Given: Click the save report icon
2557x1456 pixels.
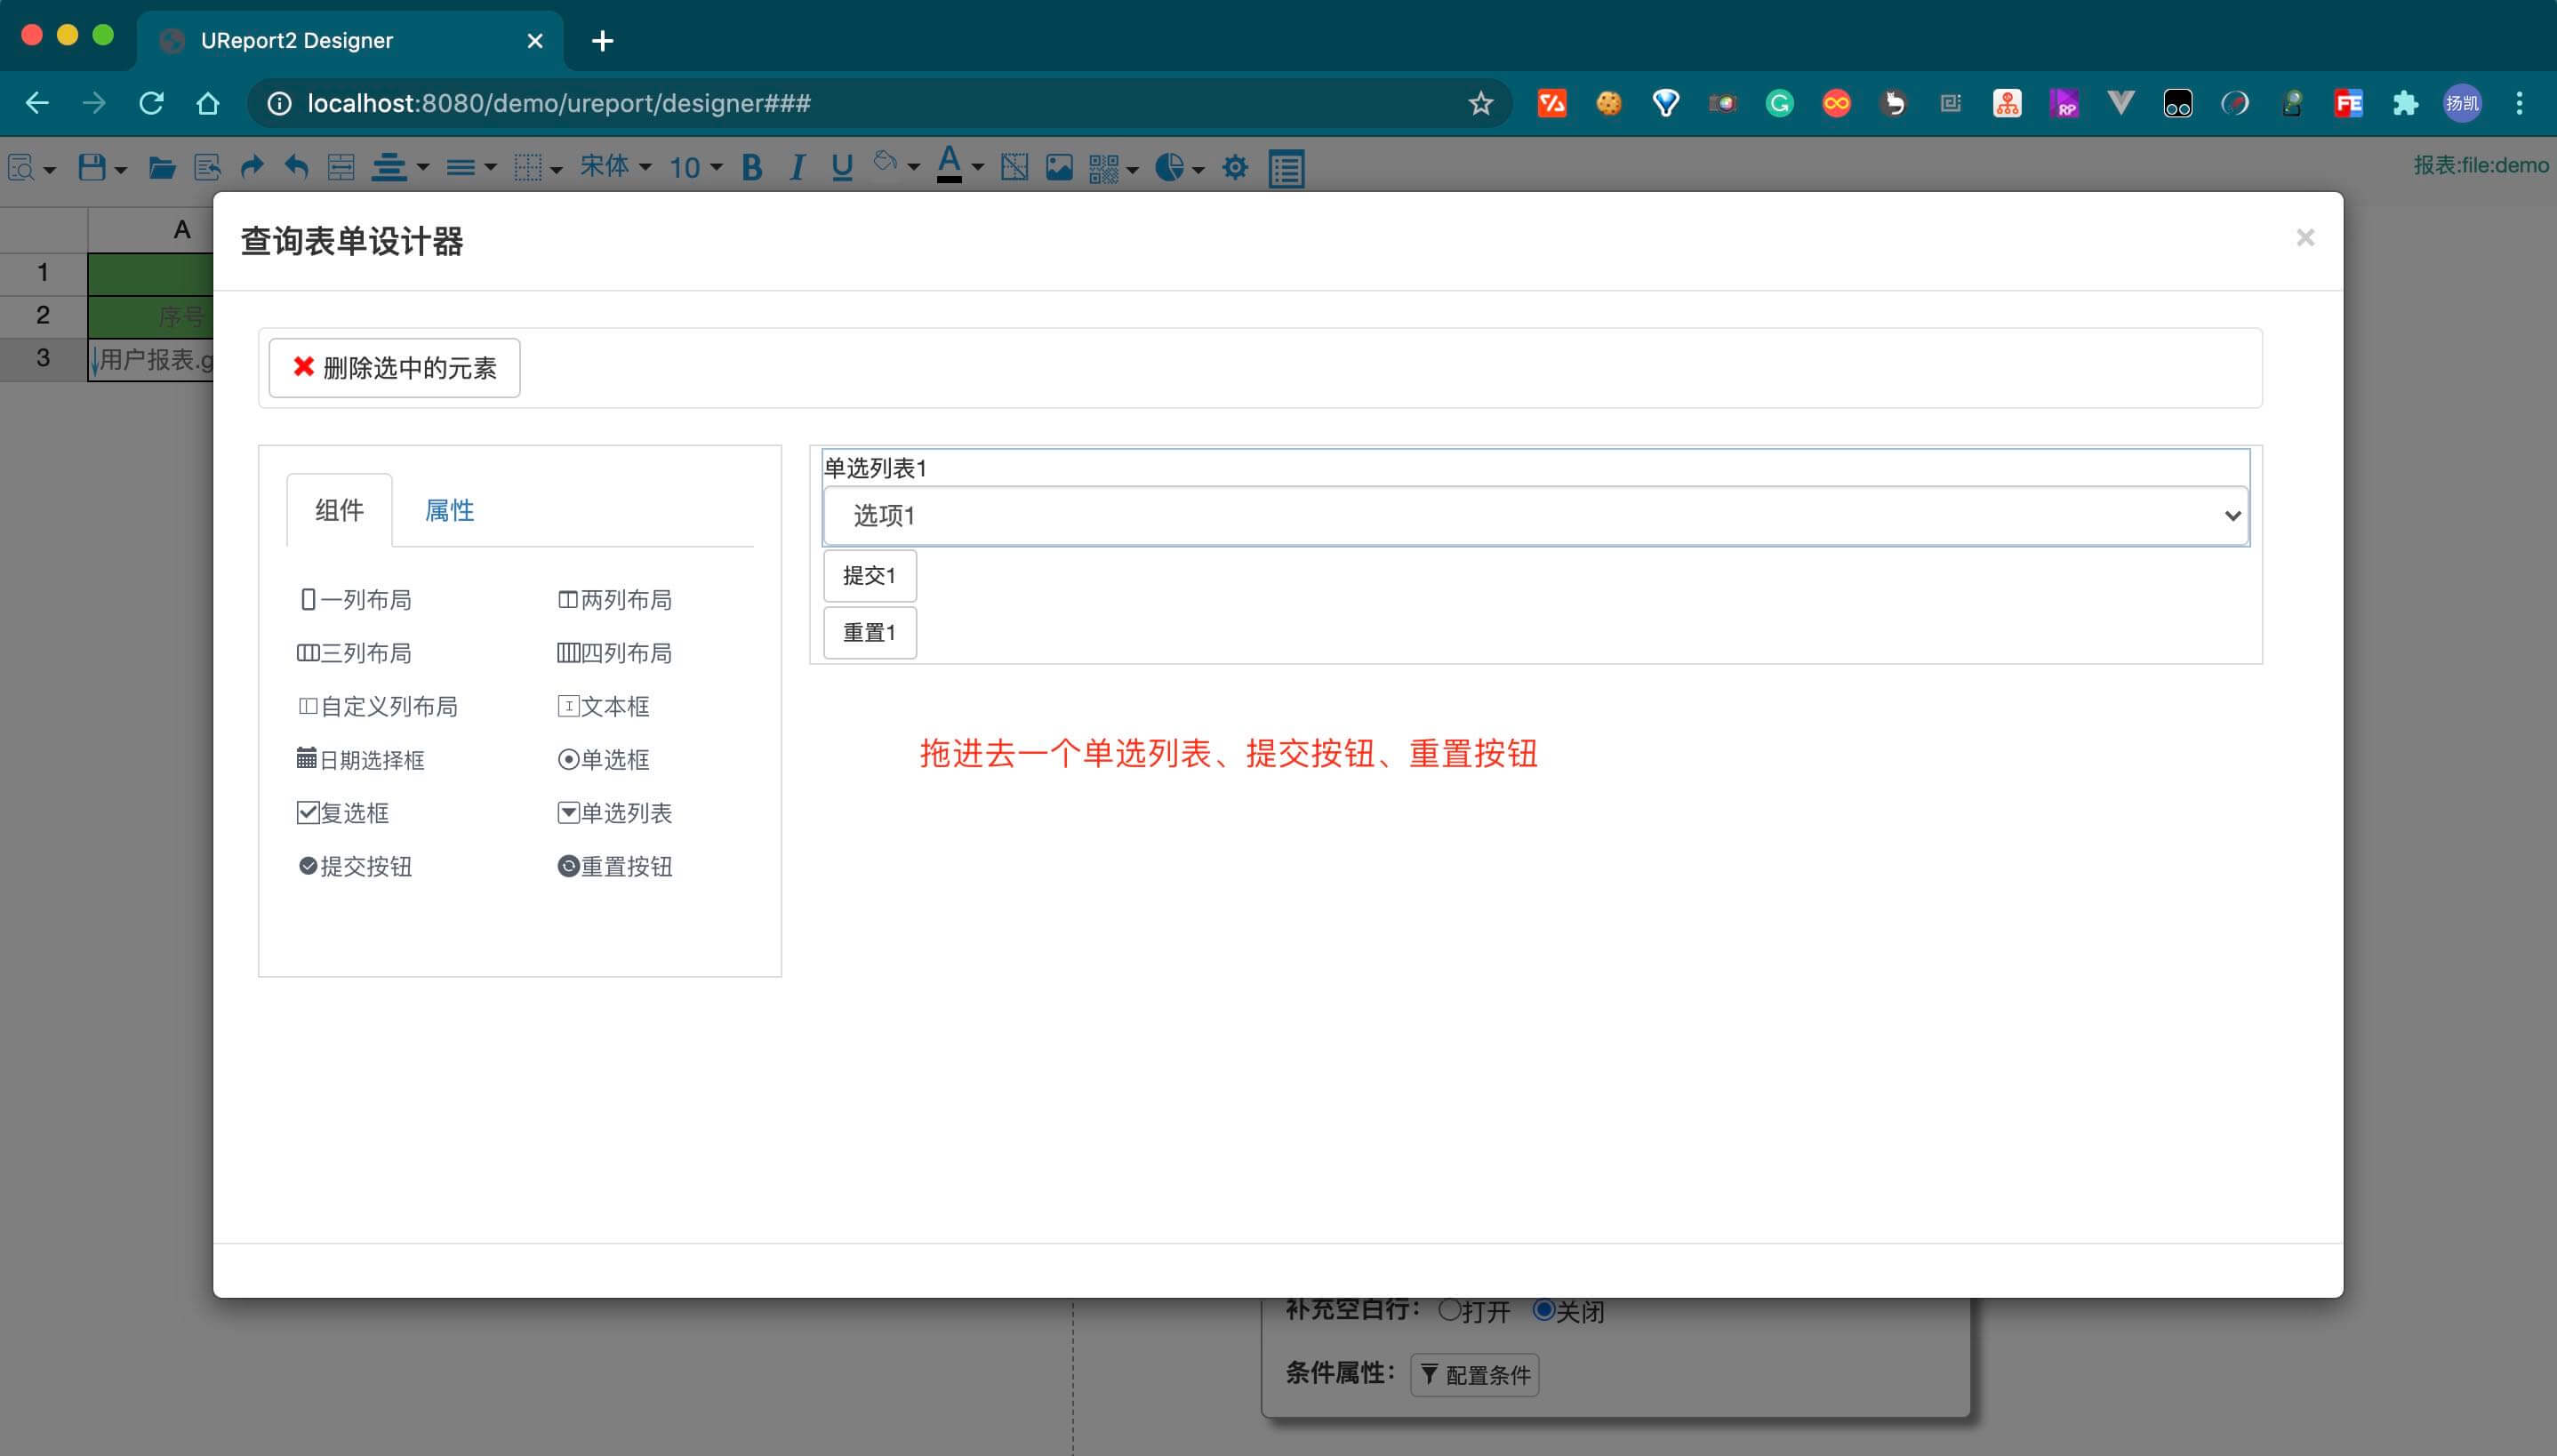Looking at the screenshot, I should click(x=92, y=167).
